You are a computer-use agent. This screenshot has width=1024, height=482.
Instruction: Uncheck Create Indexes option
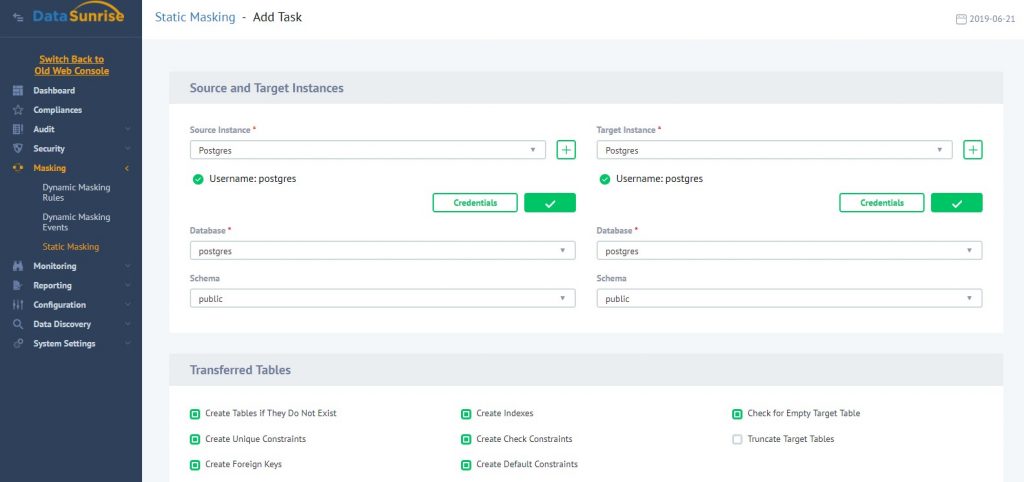coord(466,413)
